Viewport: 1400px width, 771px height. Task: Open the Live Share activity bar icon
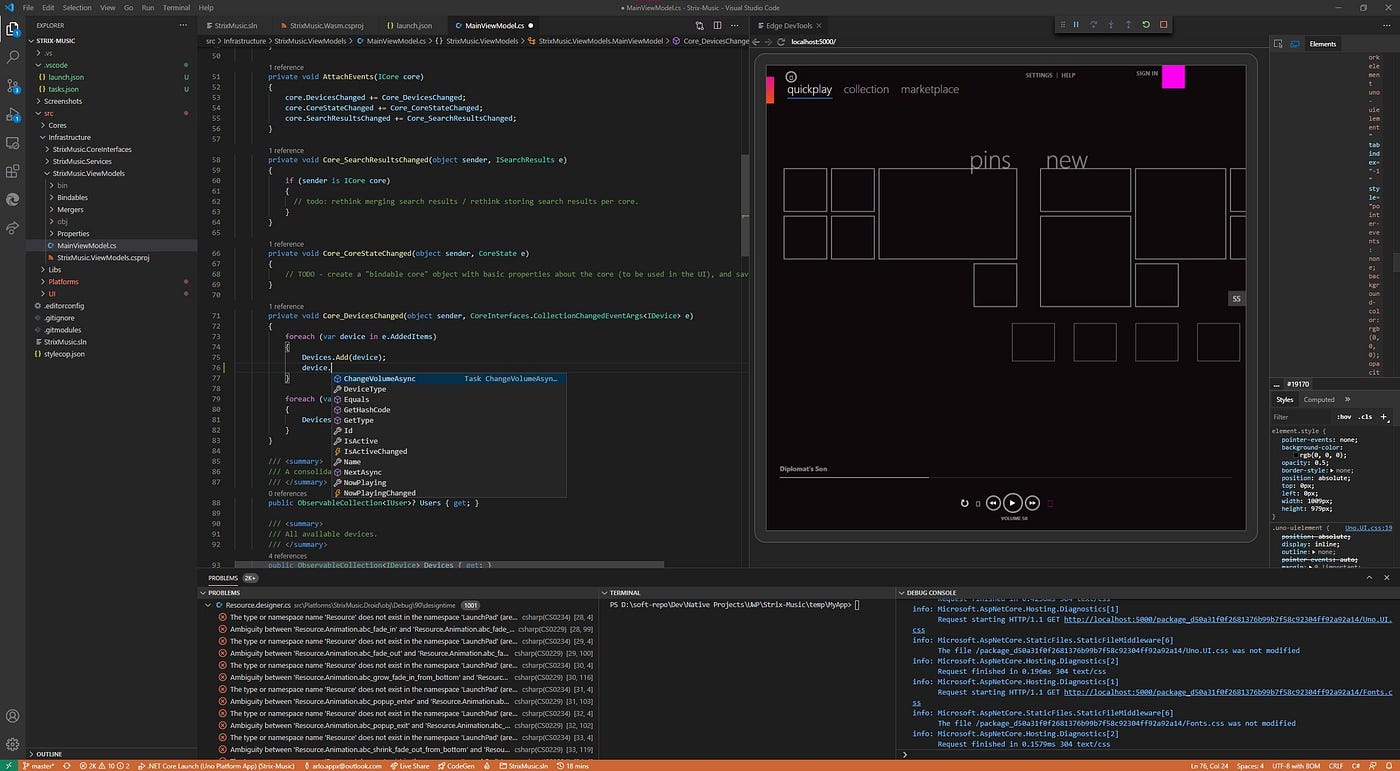[13, 228]
